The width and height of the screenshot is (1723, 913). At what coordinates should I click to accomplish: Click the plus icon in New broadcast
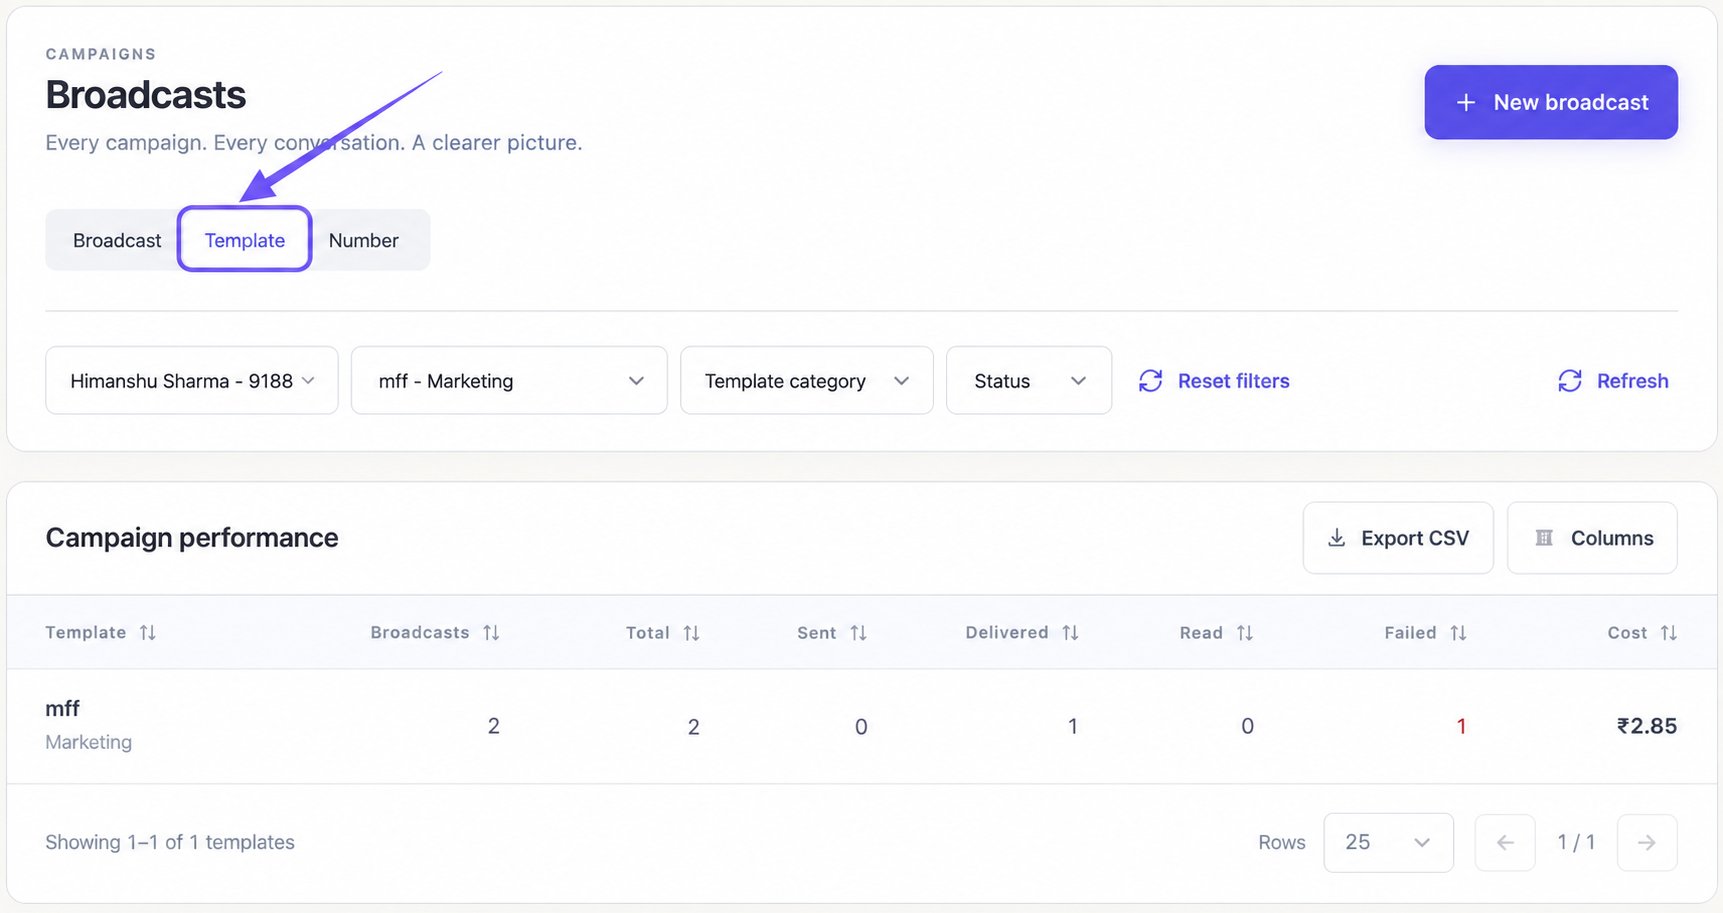click(x=1466, y=102)
